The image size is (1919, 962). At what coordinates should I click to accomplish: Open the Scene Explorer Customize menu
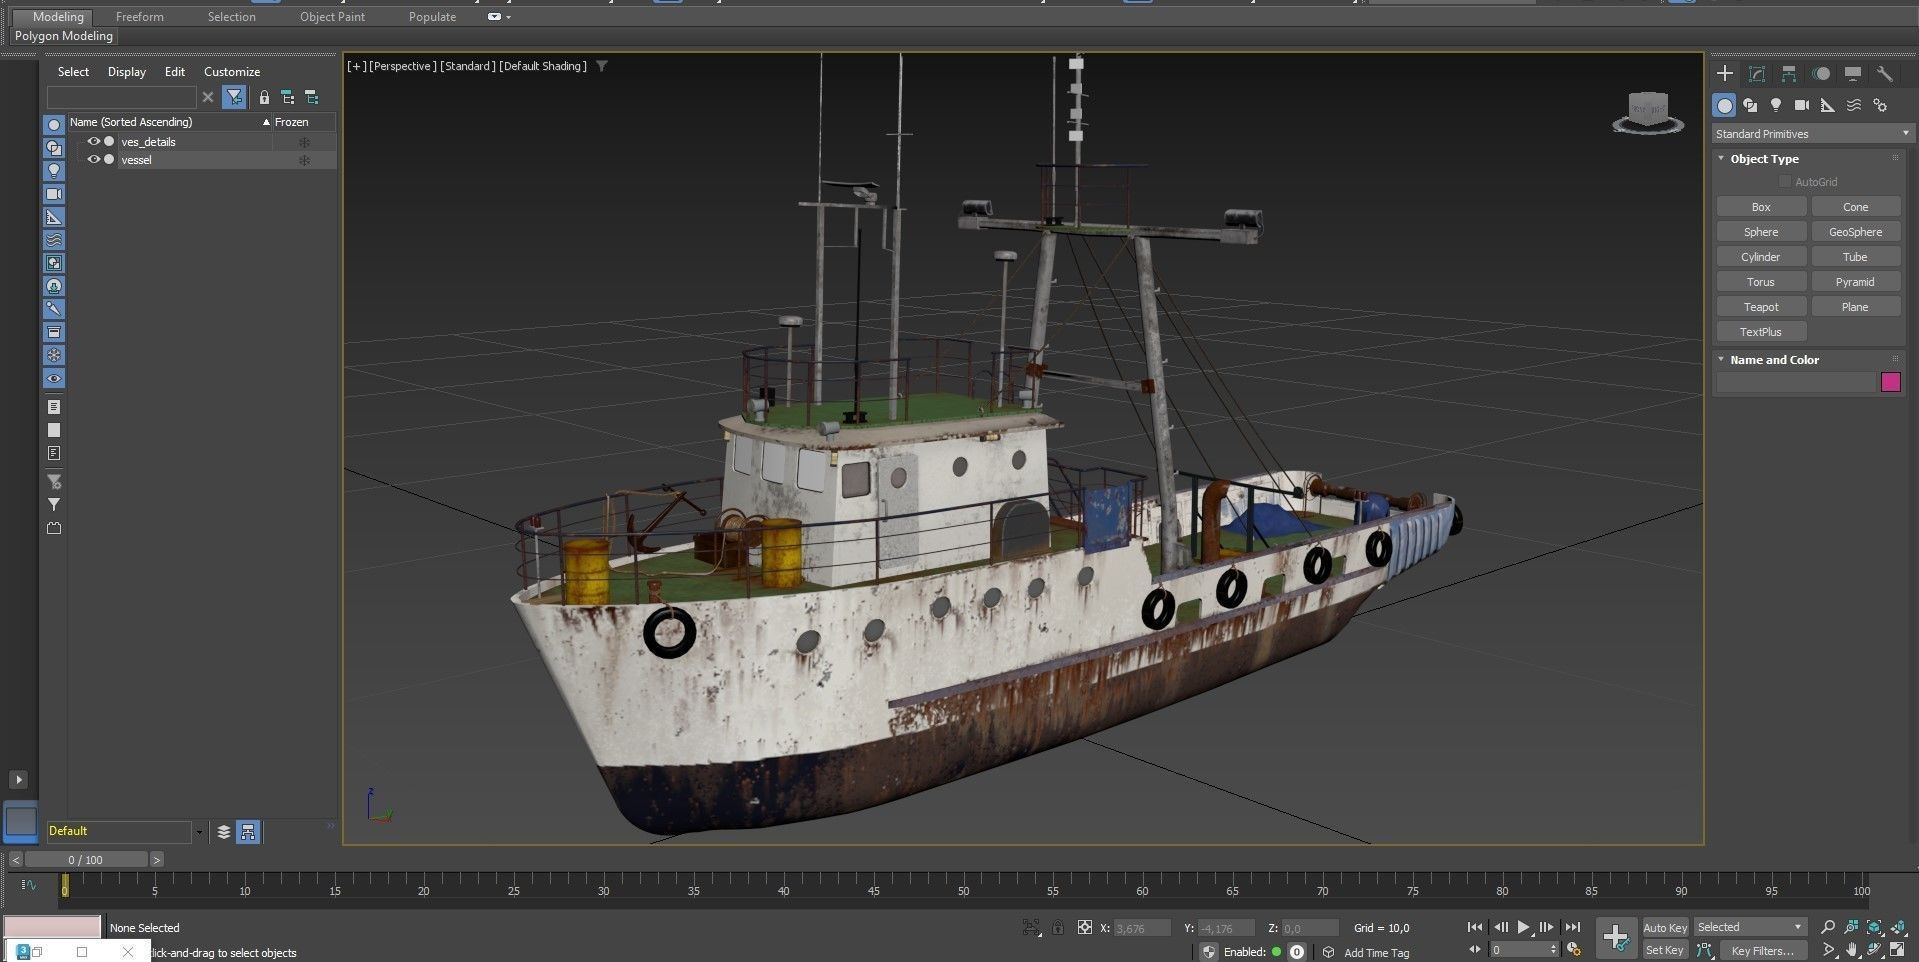[232, 72]
